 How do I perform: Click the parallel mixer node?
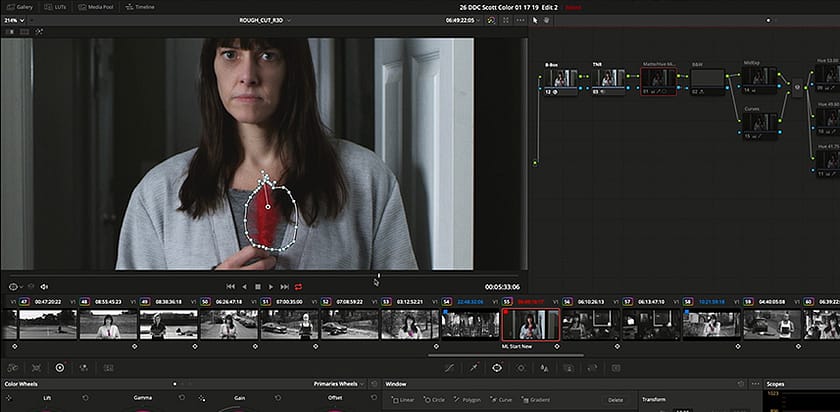[x=797, y=88]
